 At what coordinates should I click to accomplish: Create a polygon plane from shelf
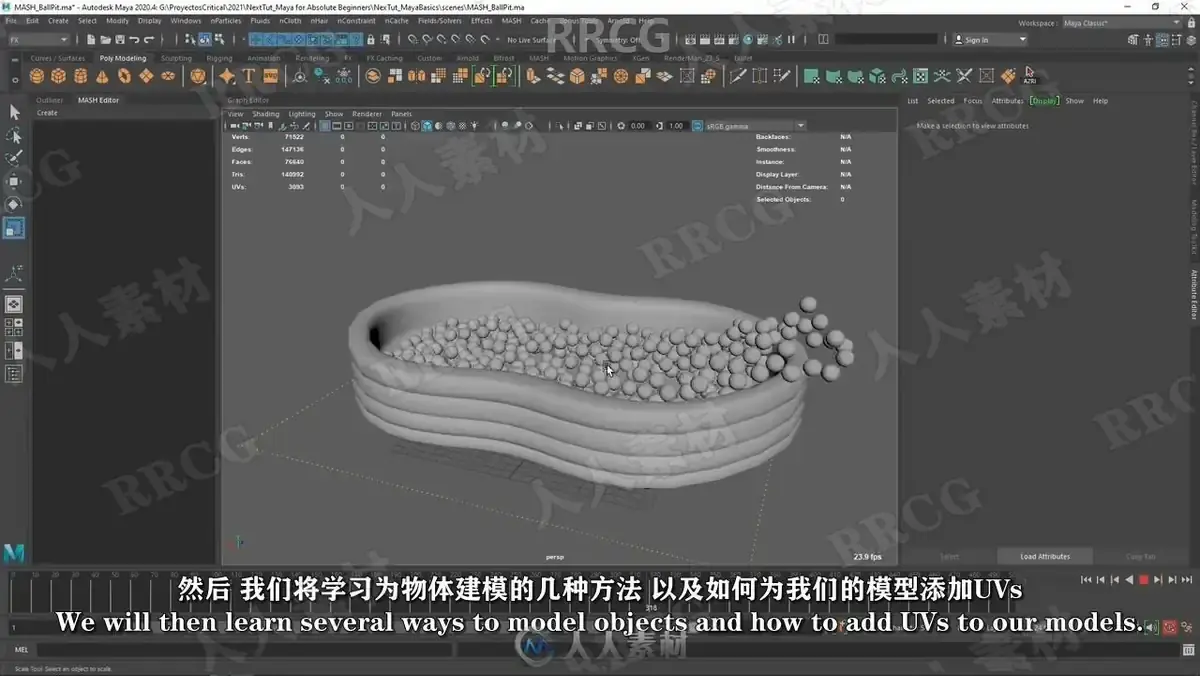(x=146, y=76)
